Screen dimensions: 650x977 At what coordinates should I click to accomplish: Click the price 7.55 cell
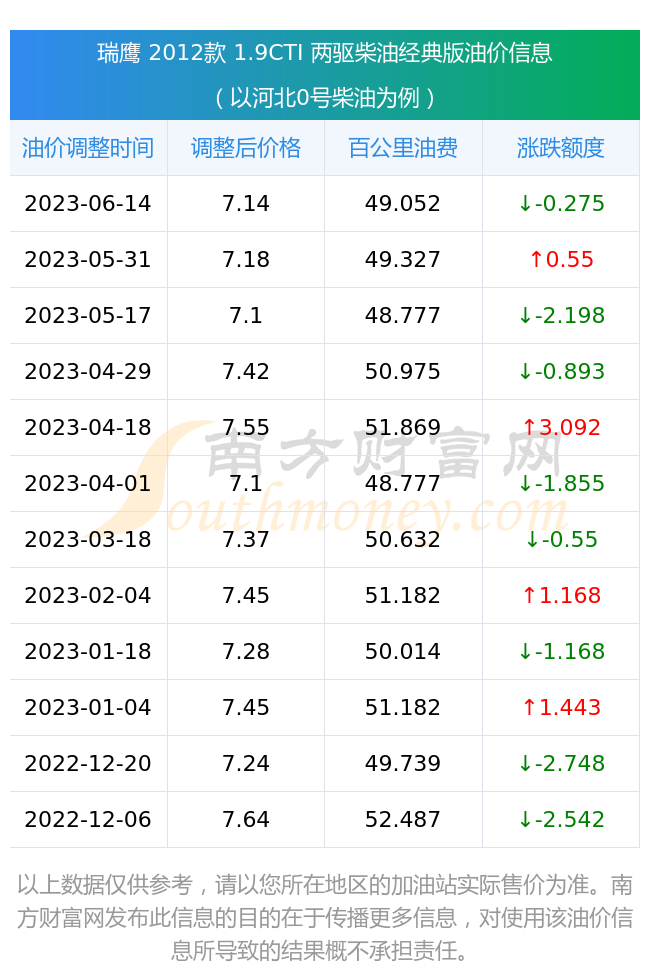246,428
